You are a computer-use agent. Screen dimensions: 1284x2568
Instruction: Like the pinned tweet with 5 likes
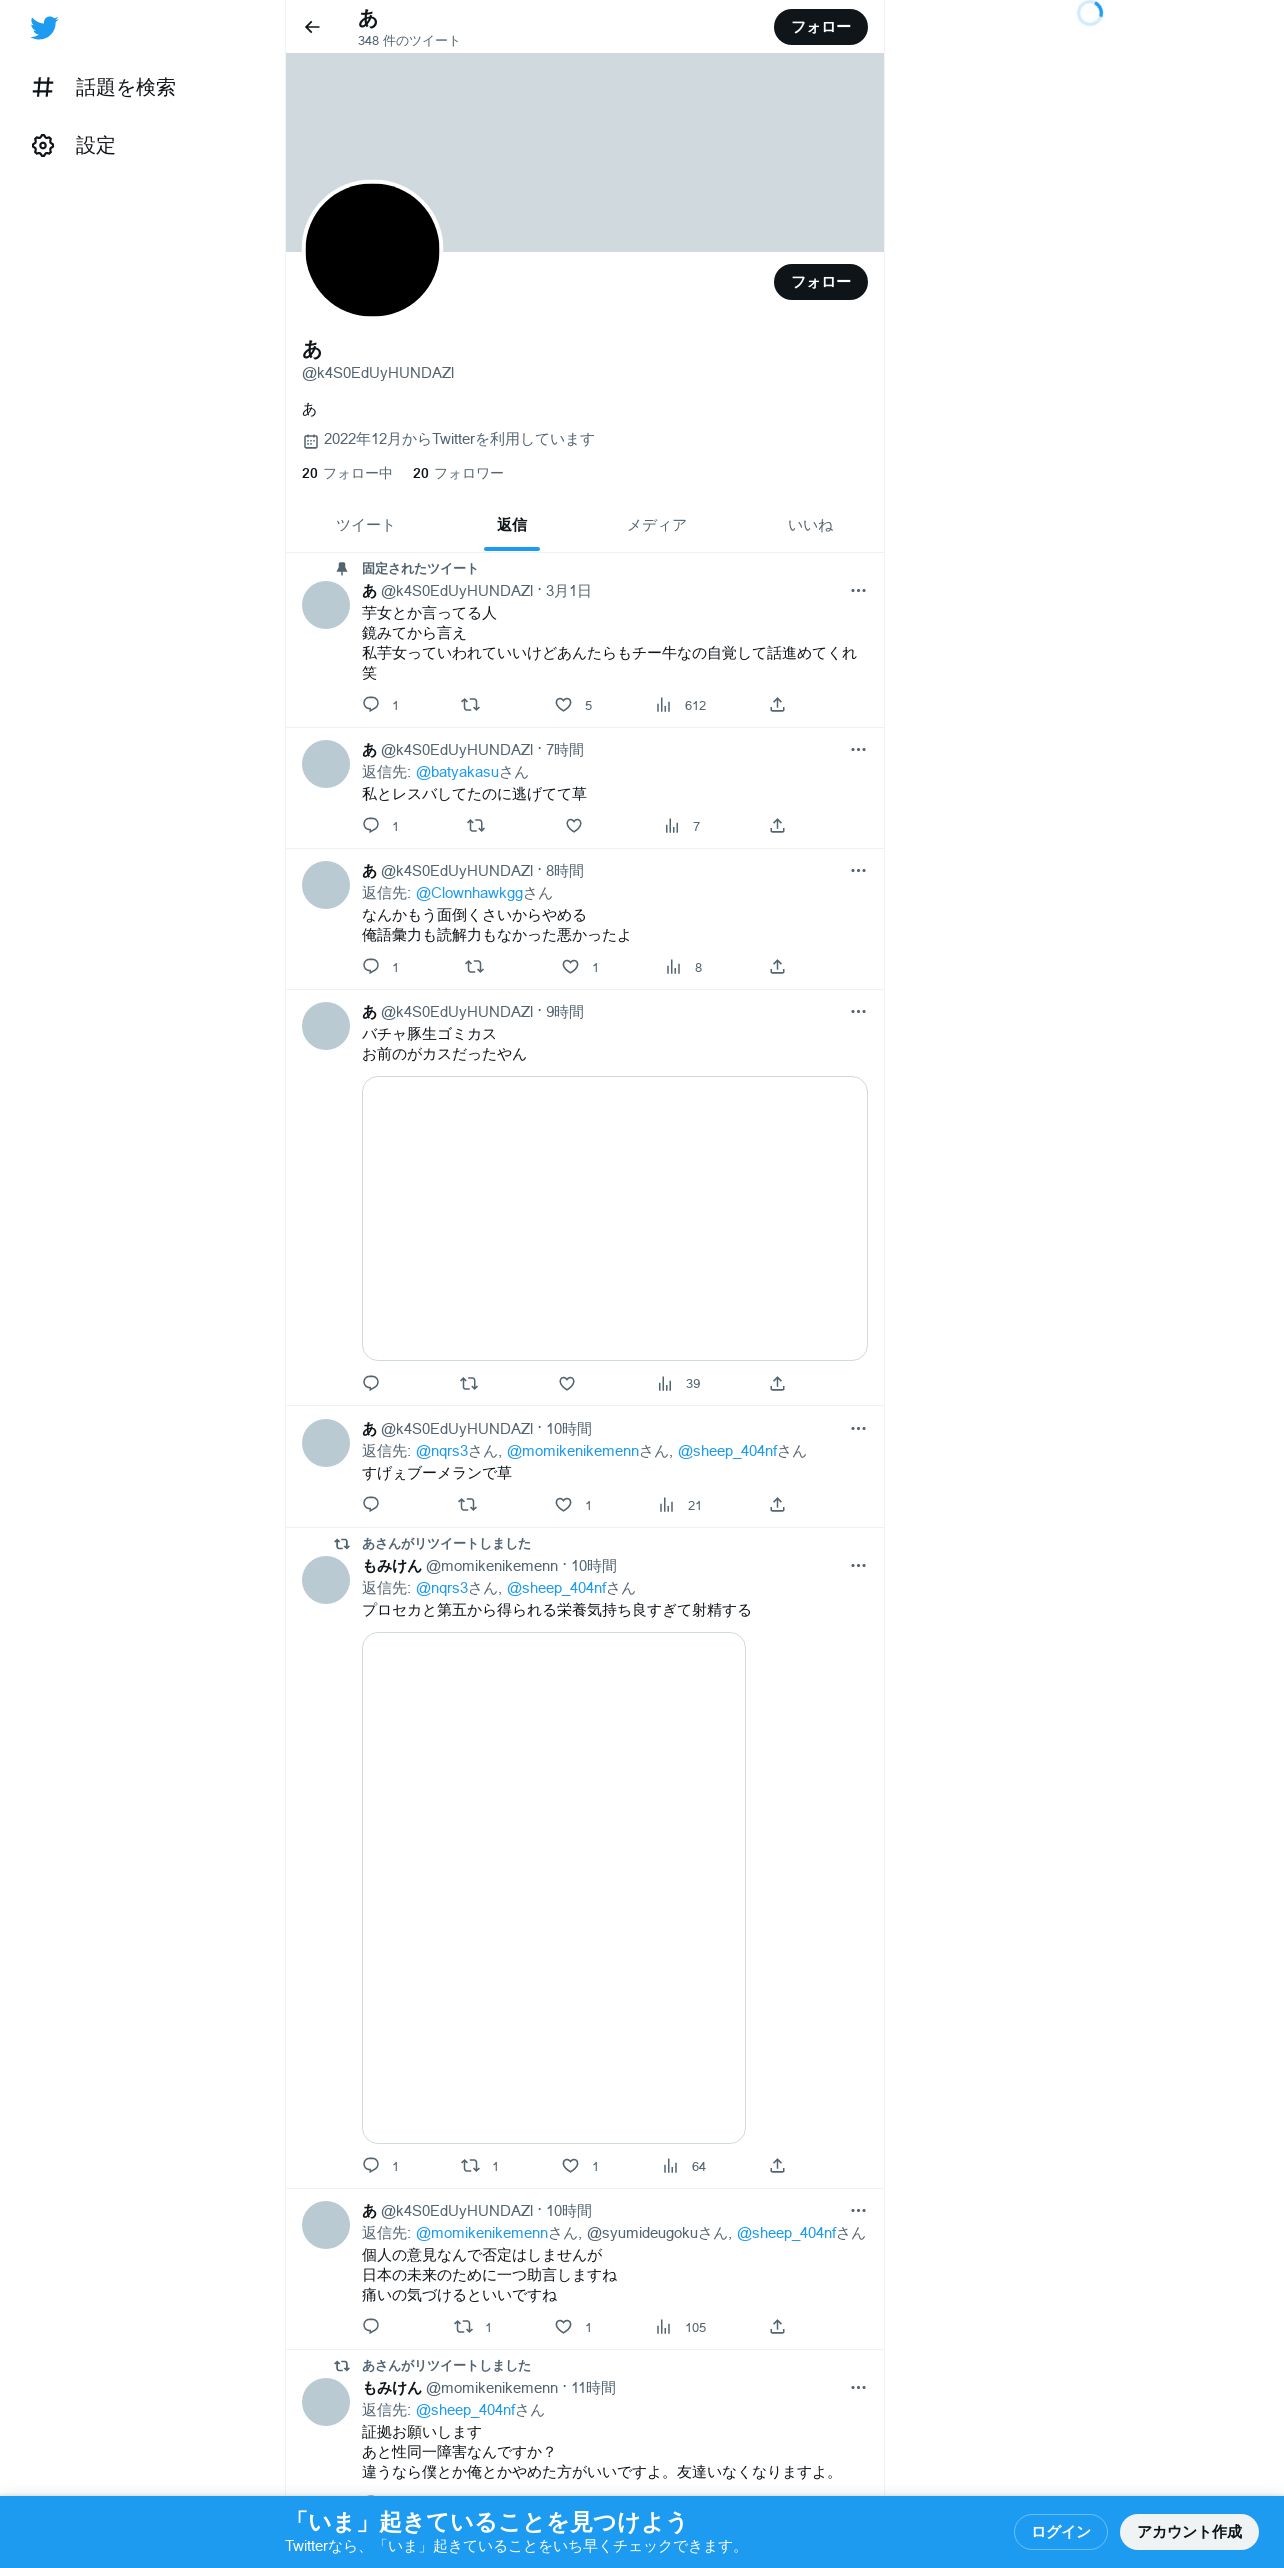click(564, 705)
